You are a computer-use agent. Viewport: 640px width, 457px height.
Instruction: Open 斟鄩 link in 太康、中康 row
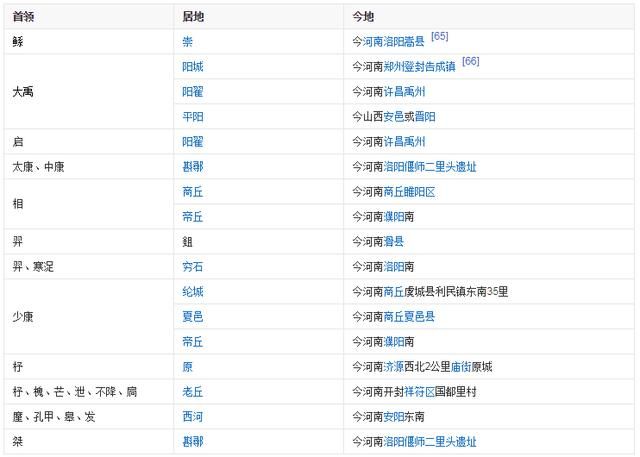point(193,166)
